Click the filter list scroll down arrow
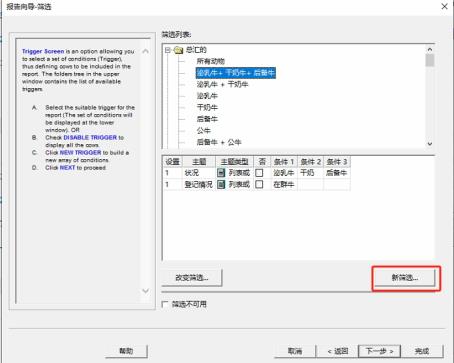 point(430,144)
